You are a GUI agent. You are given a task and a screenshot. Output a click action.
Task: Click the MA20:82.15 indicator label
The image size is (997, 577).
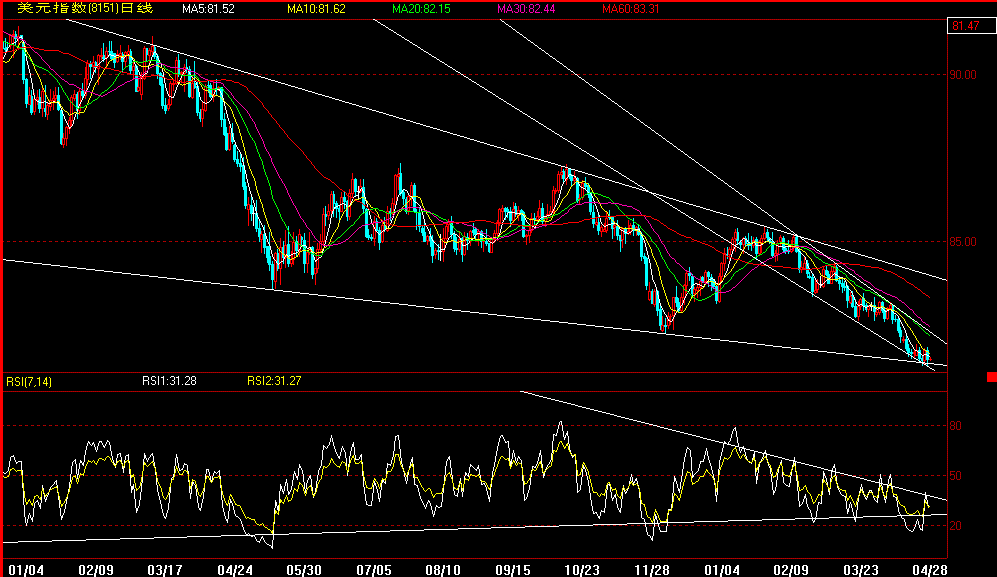click(x=424, y=9)
